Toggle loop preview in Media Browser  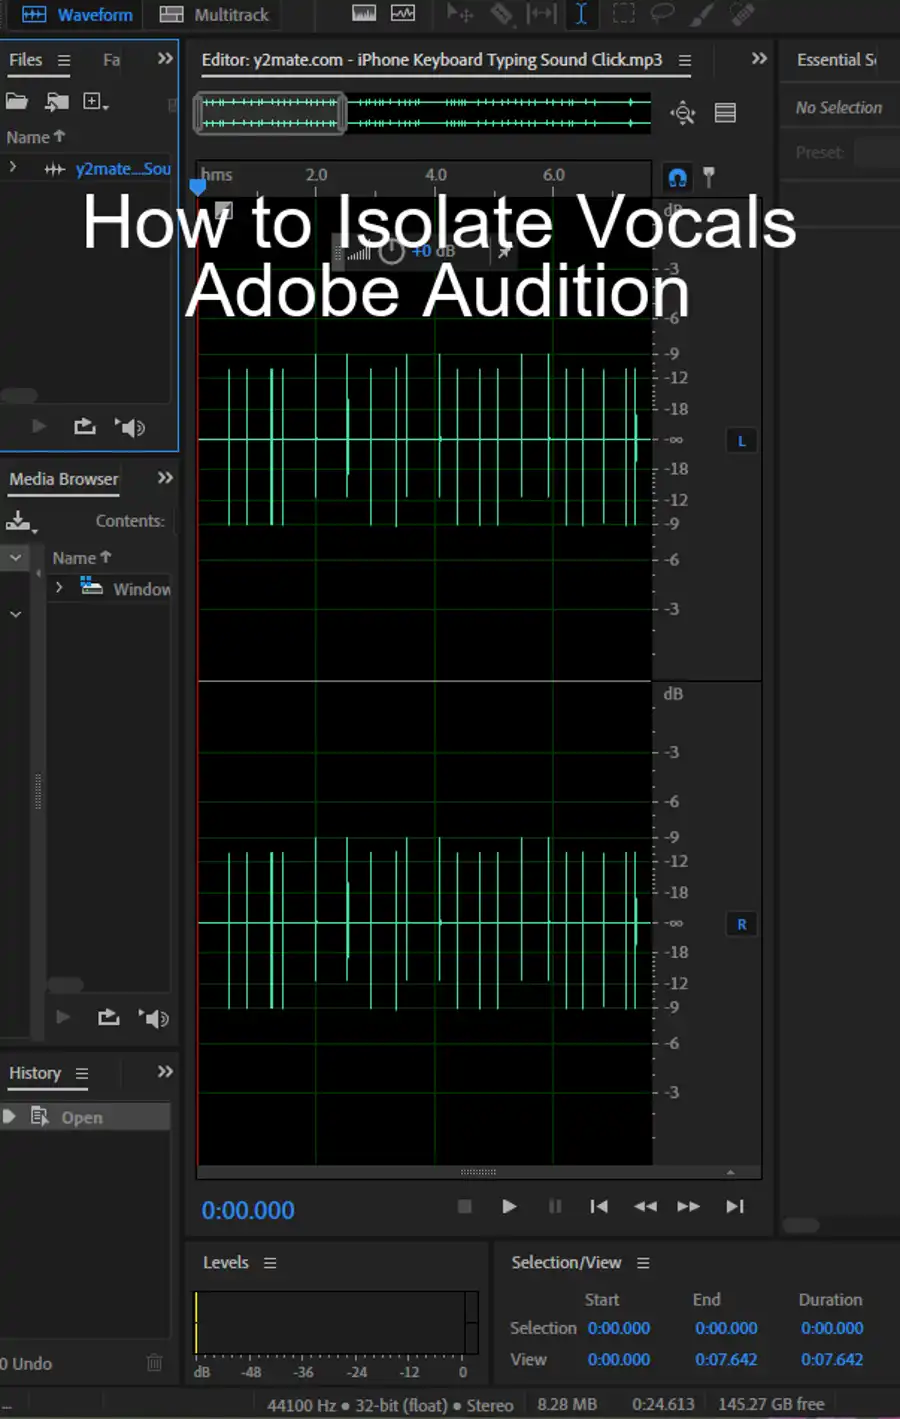point(109,1017)
